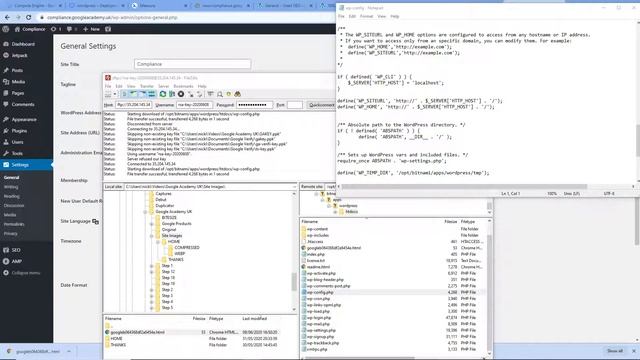Select COMPRESSED folder in local tree

coord(187,247)
